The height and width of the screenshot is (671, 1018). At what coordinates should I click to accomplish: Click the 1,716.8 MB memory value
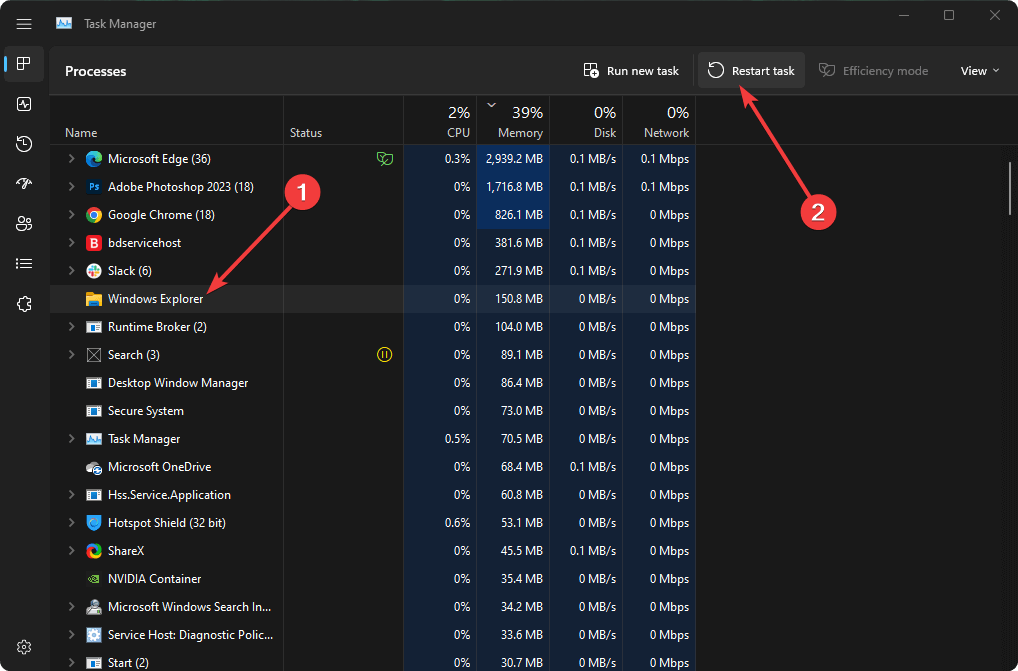(514, 187)
